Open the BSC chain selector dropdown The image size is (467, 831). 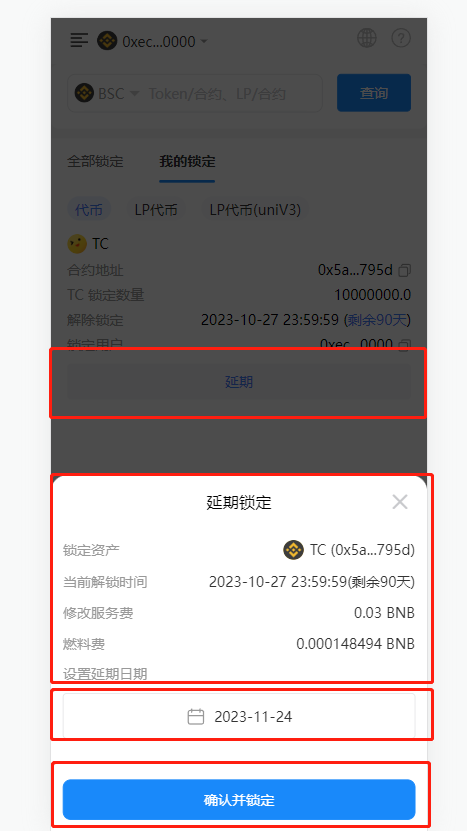coord(107,94)
